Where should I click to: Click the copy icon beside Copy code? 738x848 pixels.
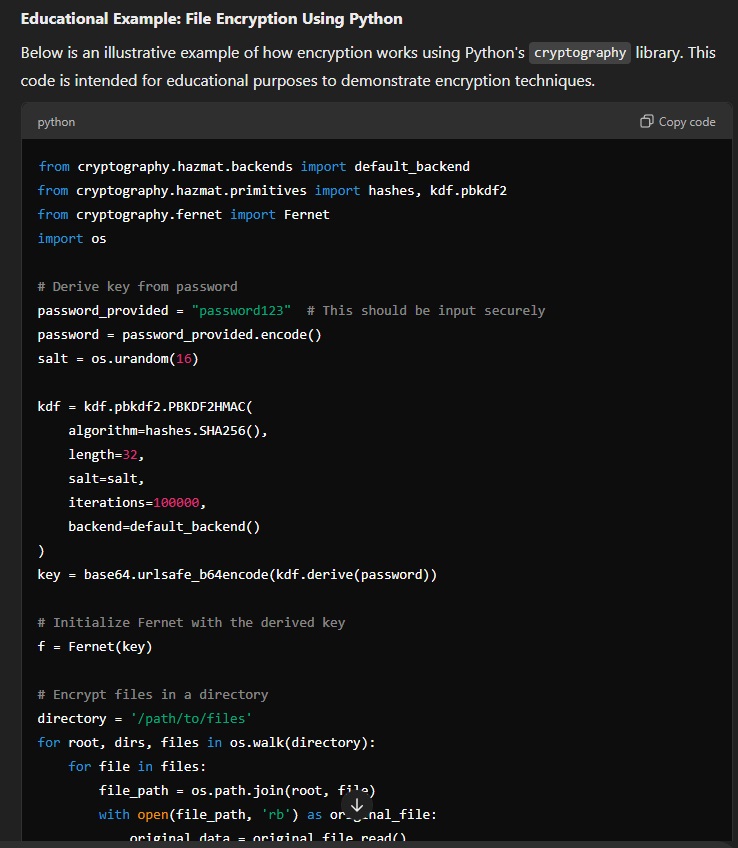[646, 121]
